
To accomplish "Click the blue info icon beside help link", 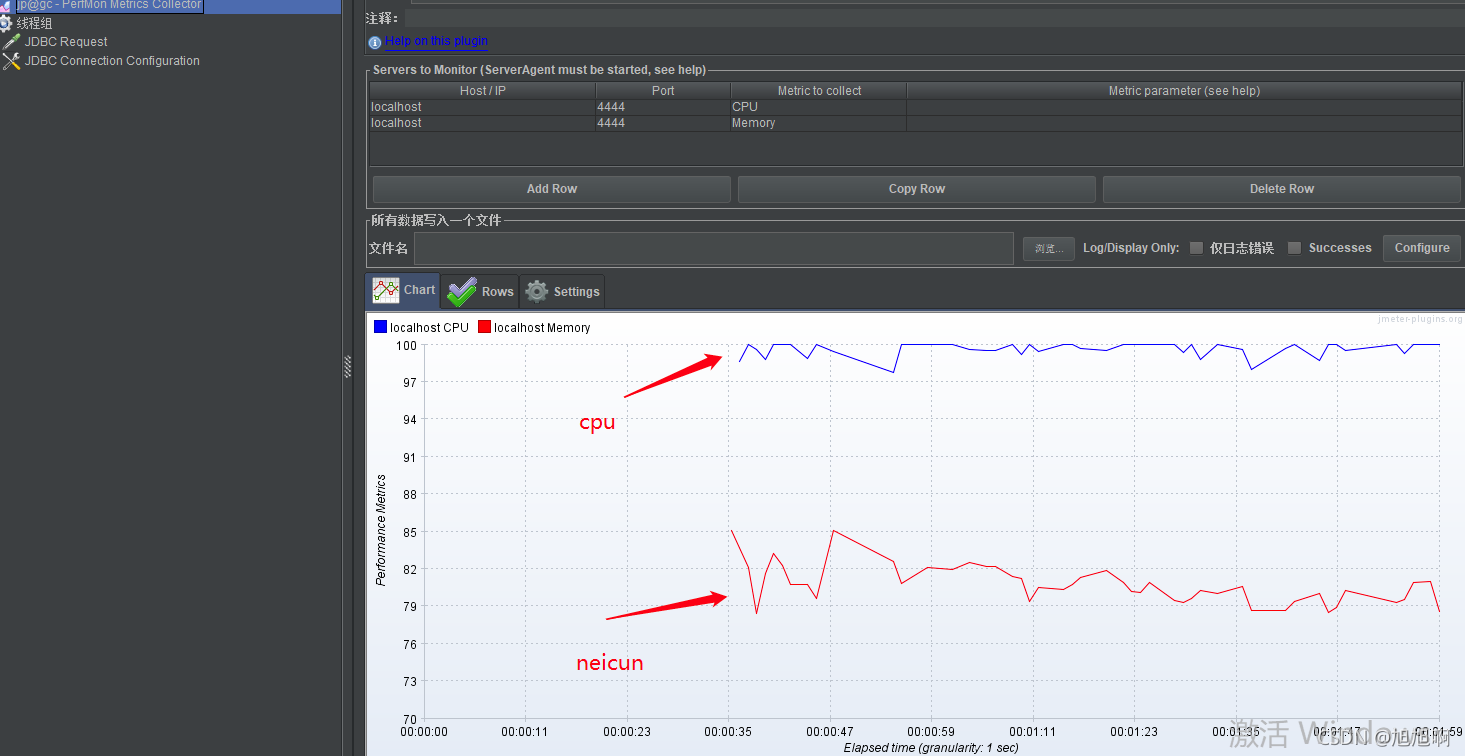I will [375, 42].
